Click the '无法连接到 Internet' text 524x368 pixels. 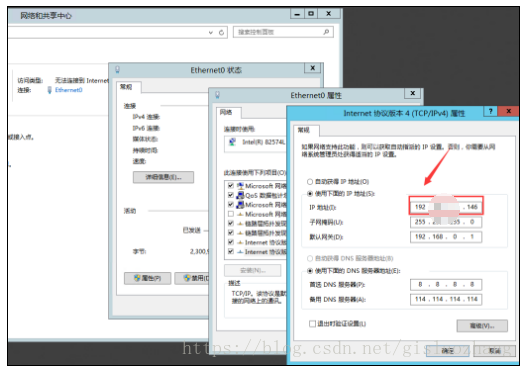pos(82,81)
